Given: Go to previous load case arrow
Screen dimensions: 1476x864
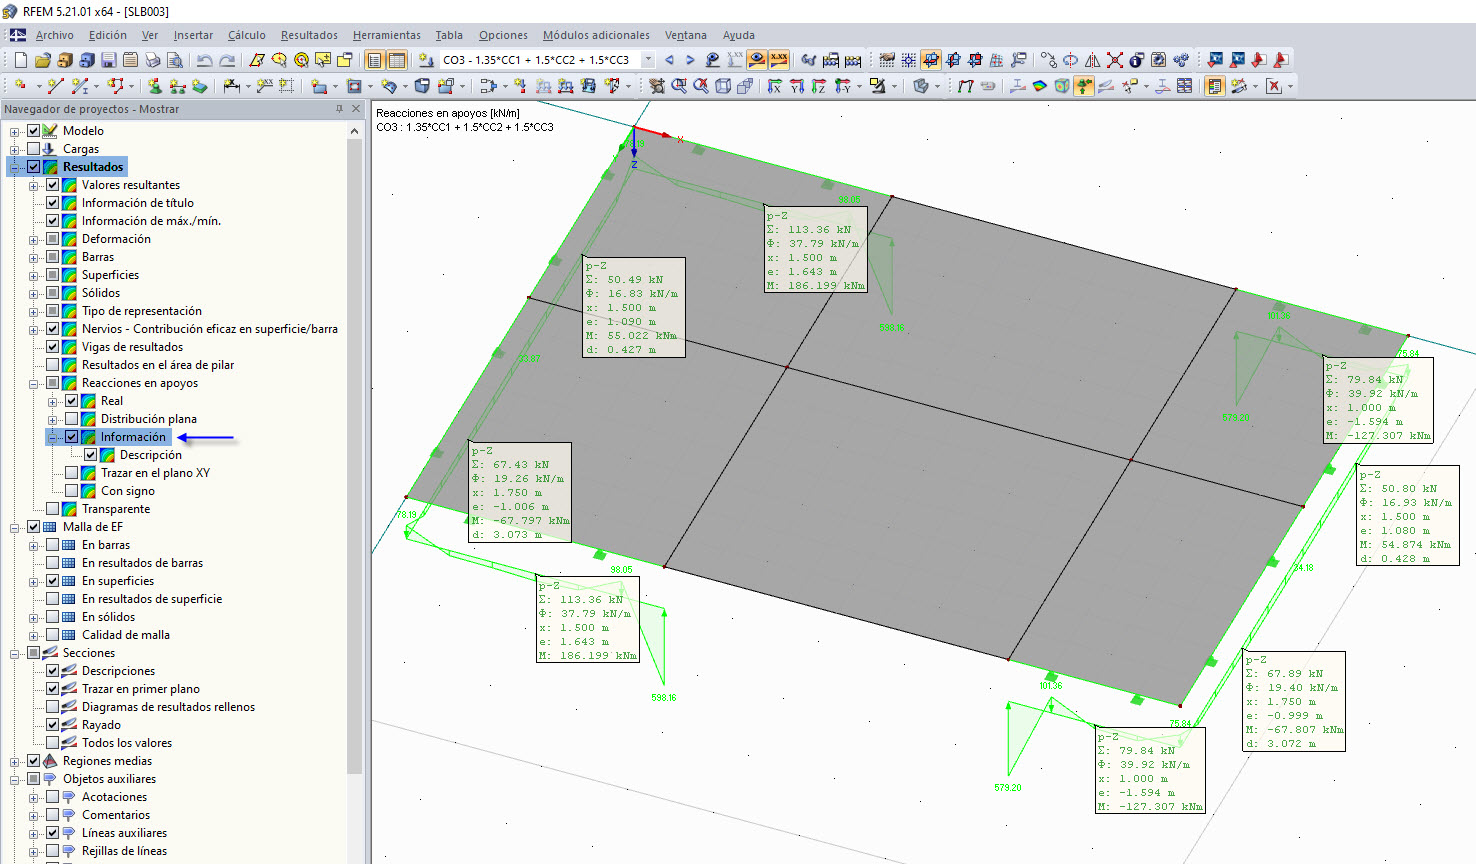Looking at the screenshot, I should coord(669,60).
